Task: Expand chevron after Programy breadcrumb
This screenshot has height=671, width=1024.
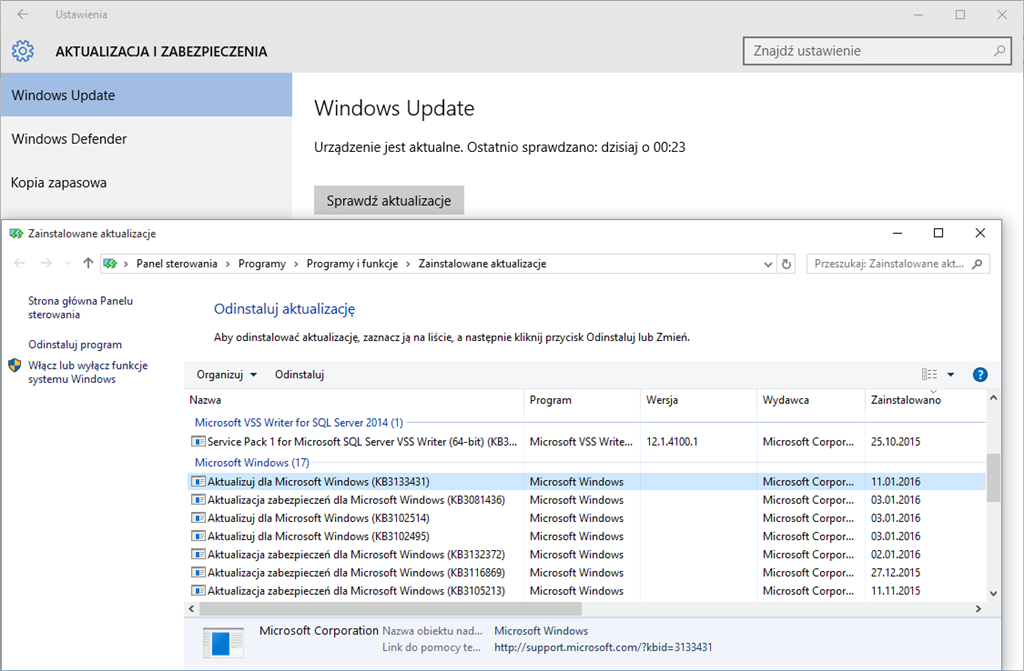Action: tap(296, 264)
